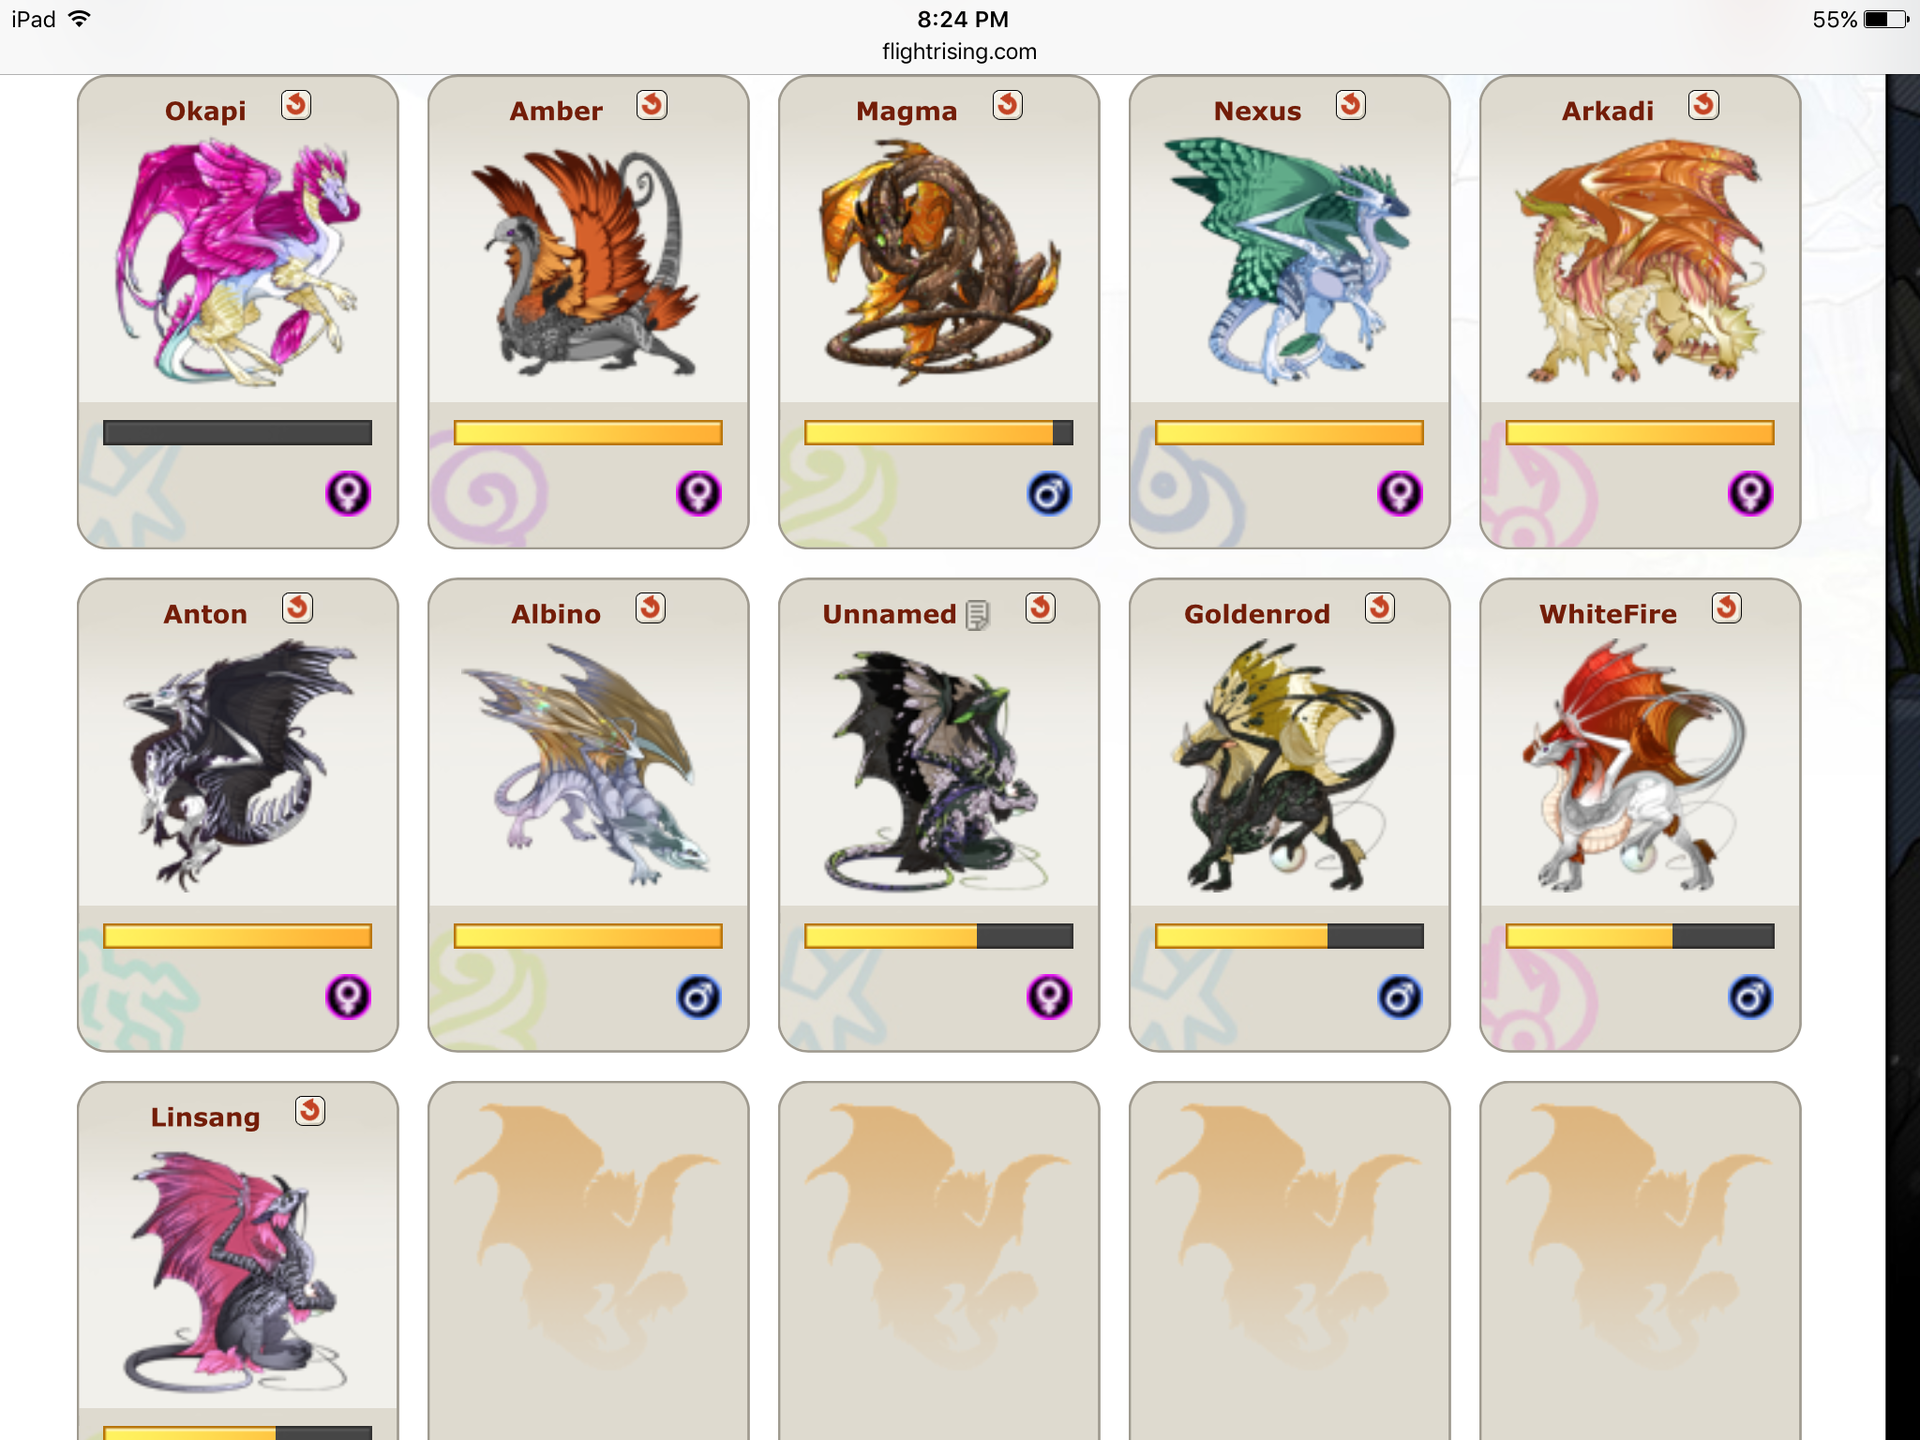1920x1440 pixels.
Task: Click the red swirl icon beside Okapi
Action: coord(296,105)
